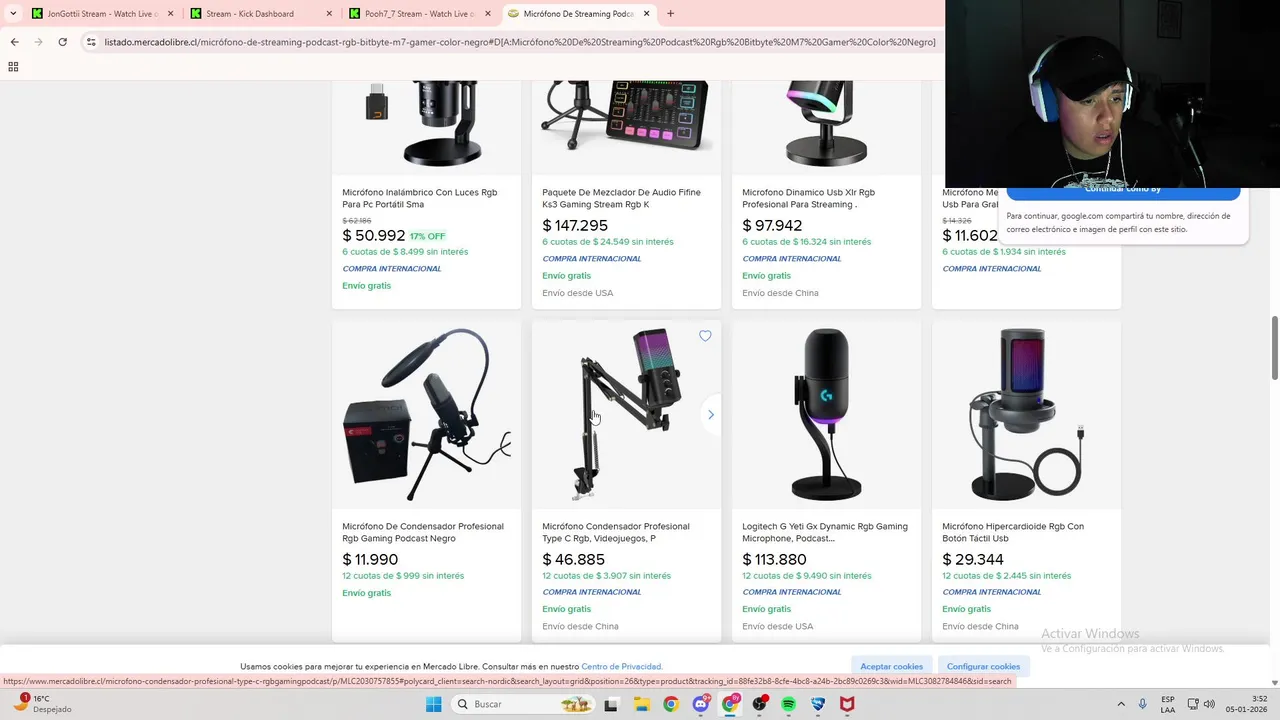Open the Chrome apps grid icon

13,67
